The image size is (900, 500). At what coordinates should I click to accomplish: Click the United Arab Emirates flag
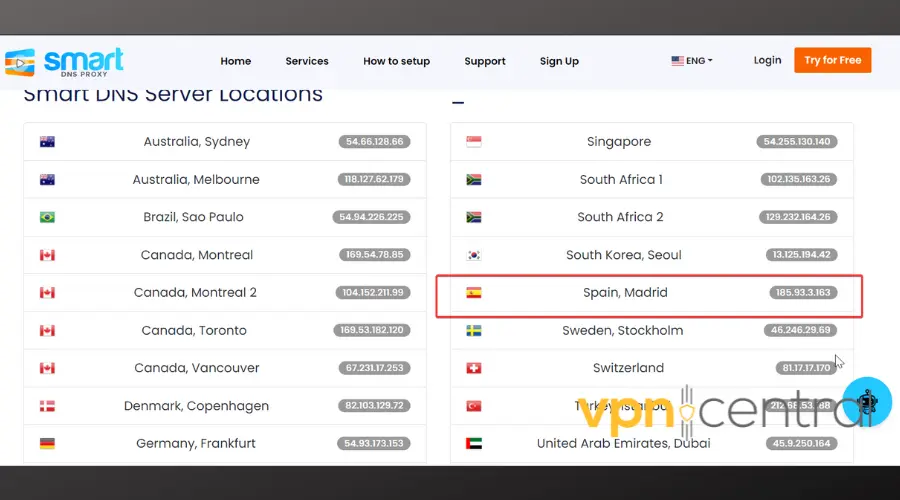pyautogui.click(x=474, y=443)
